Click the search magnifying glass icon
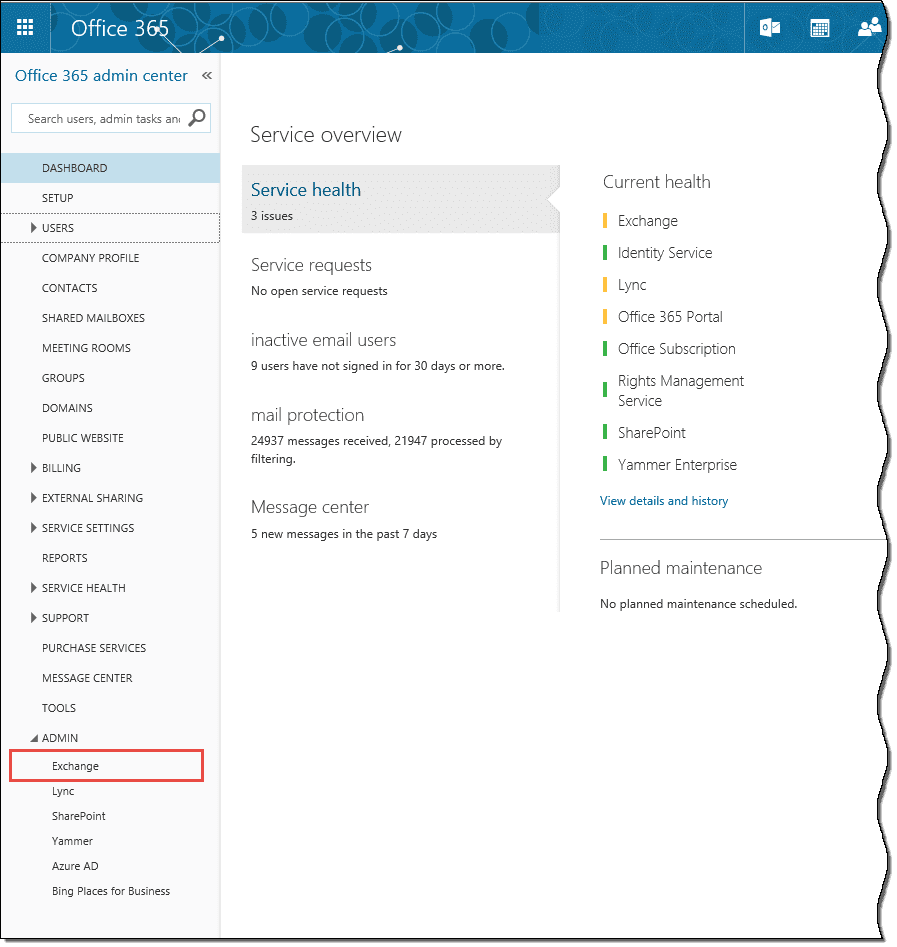Viewport: 897px width, 947px height. [x=197, y=118]
